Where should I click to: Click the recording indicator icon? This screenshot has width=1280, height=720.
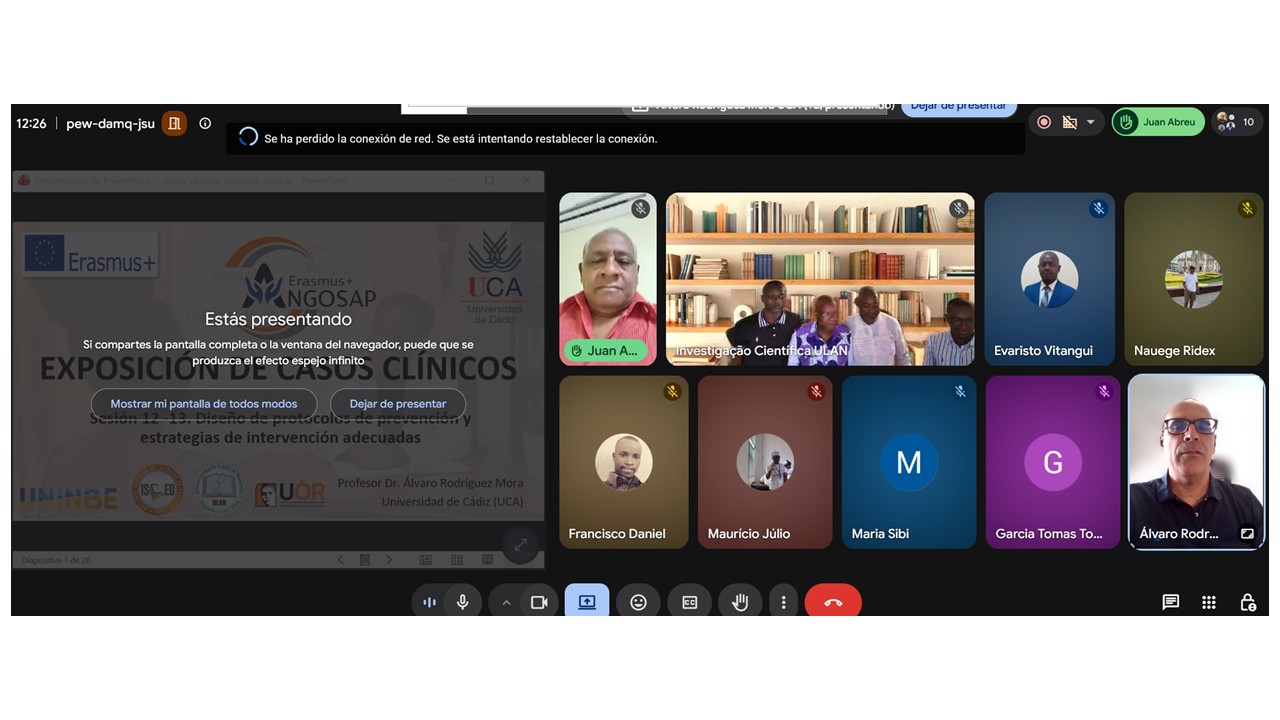(1044, 122)
